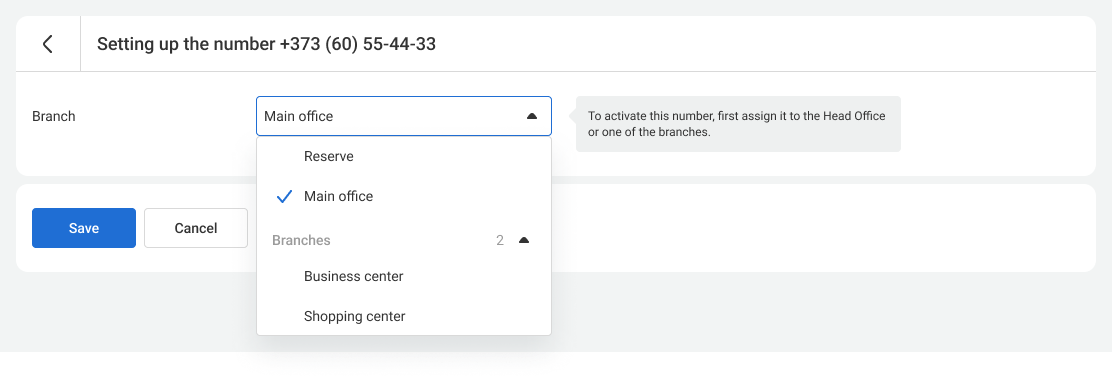
Task: Open the Branch combo box showing Main office
Action: 404,116
